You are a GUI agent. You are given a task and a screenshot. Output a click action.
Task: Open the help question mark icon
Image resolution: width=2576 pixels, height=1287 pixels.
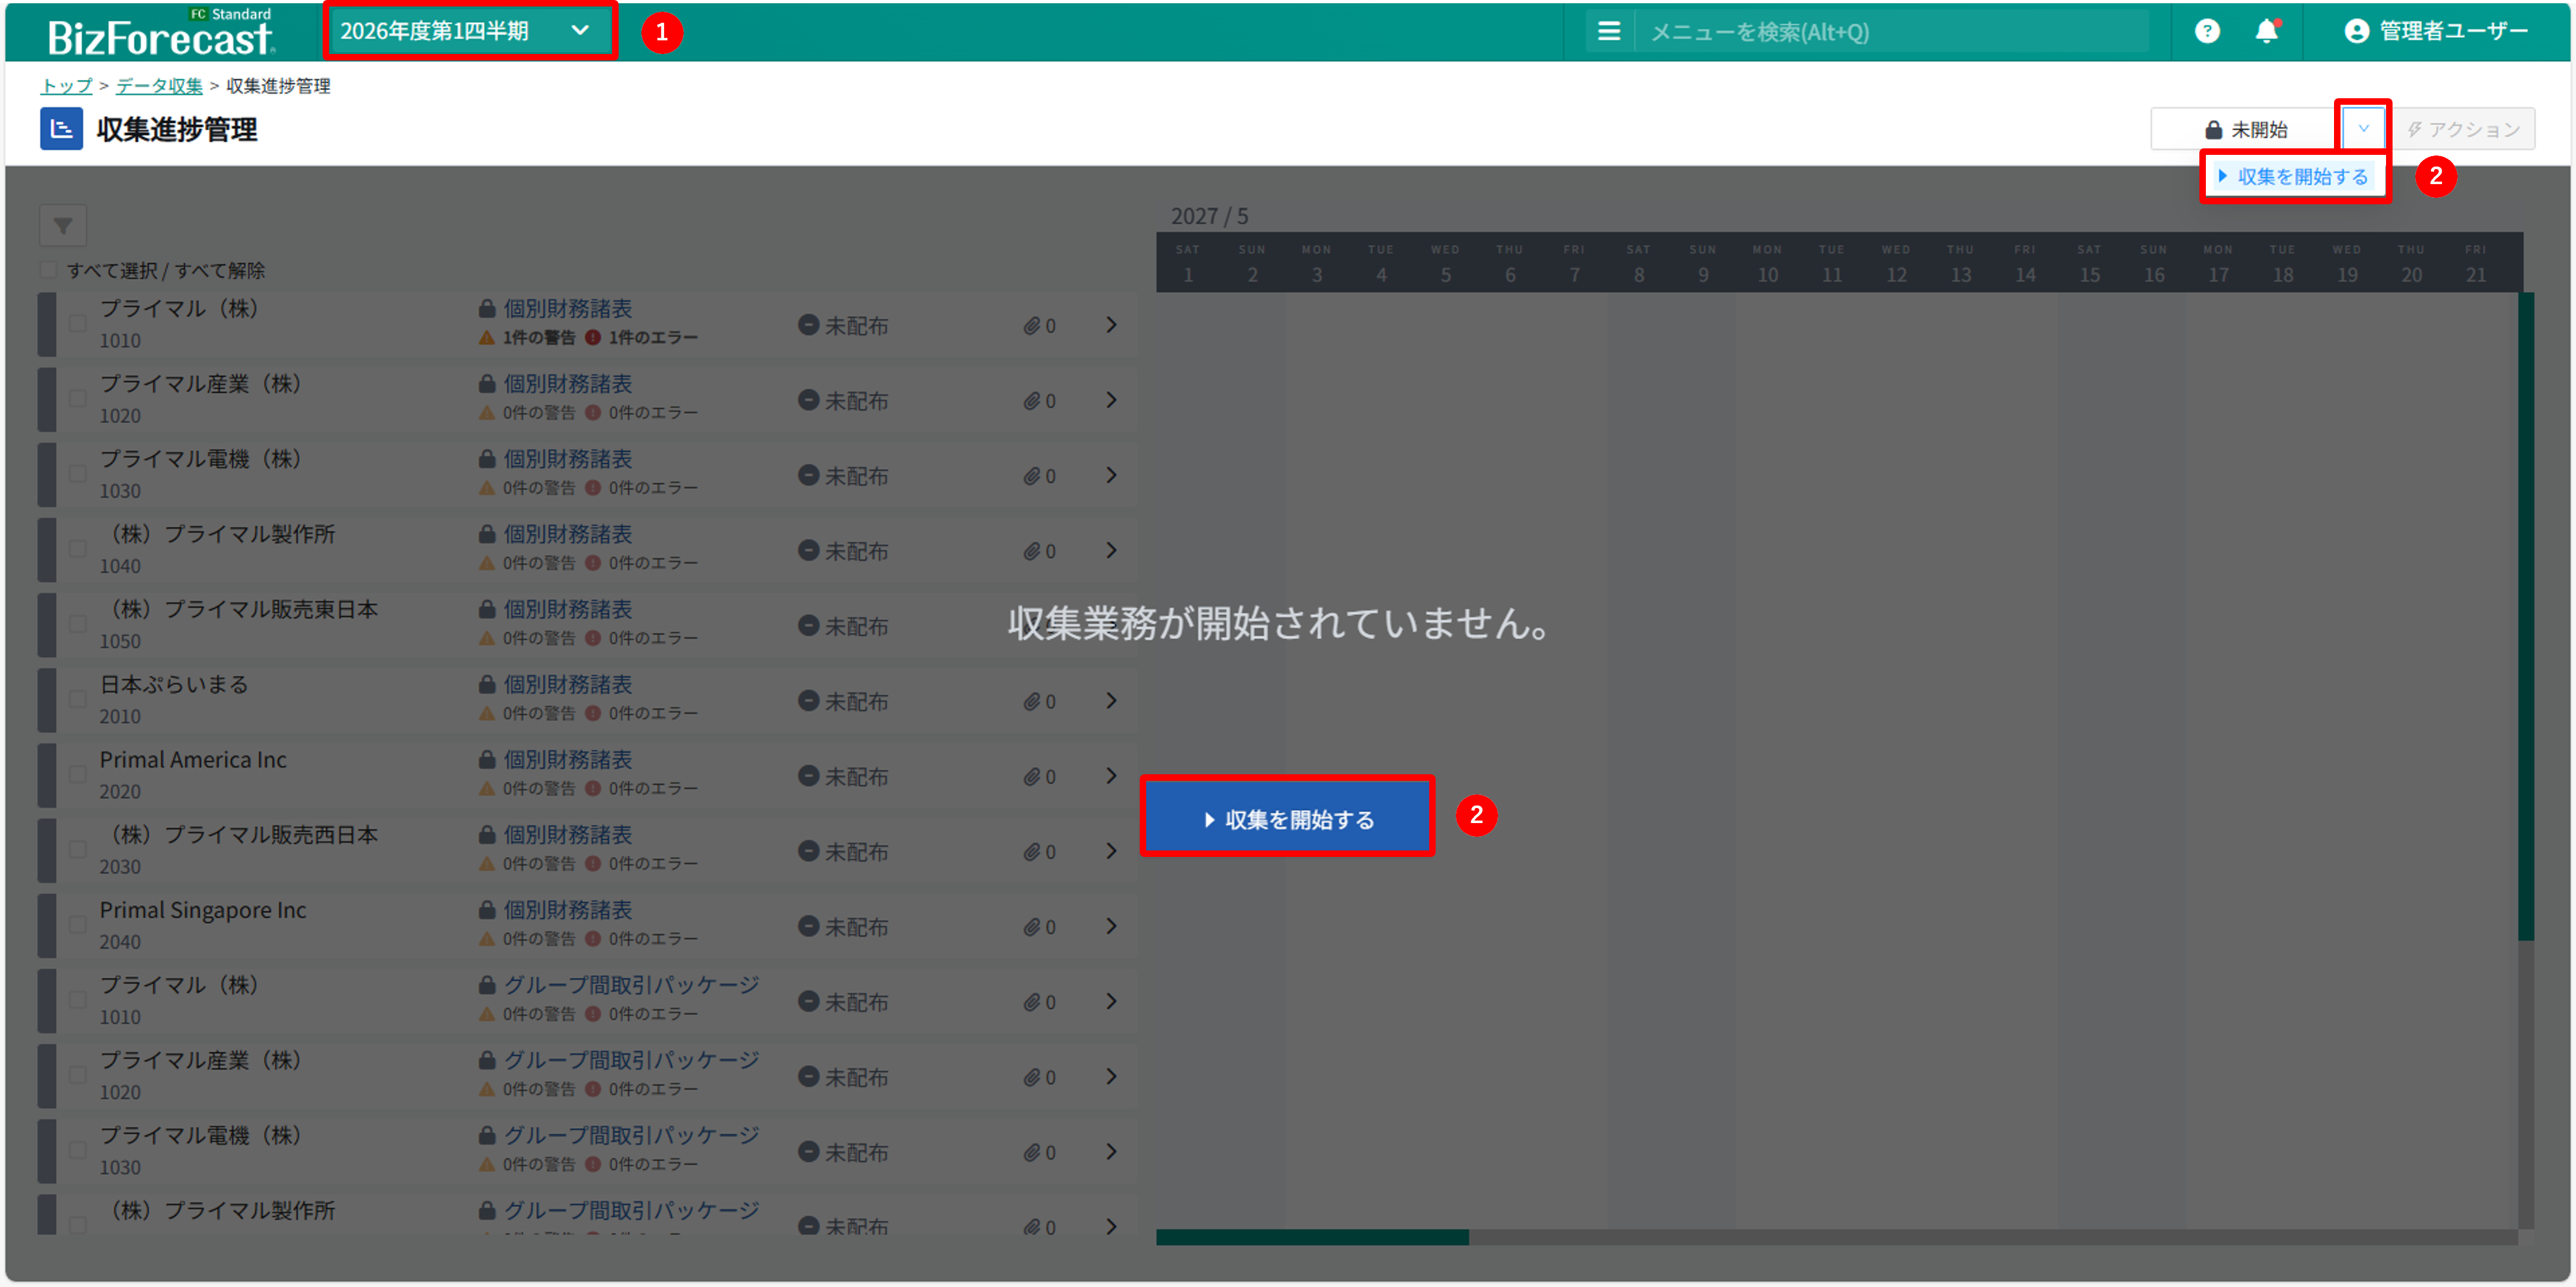click(x=2206, y=31)
